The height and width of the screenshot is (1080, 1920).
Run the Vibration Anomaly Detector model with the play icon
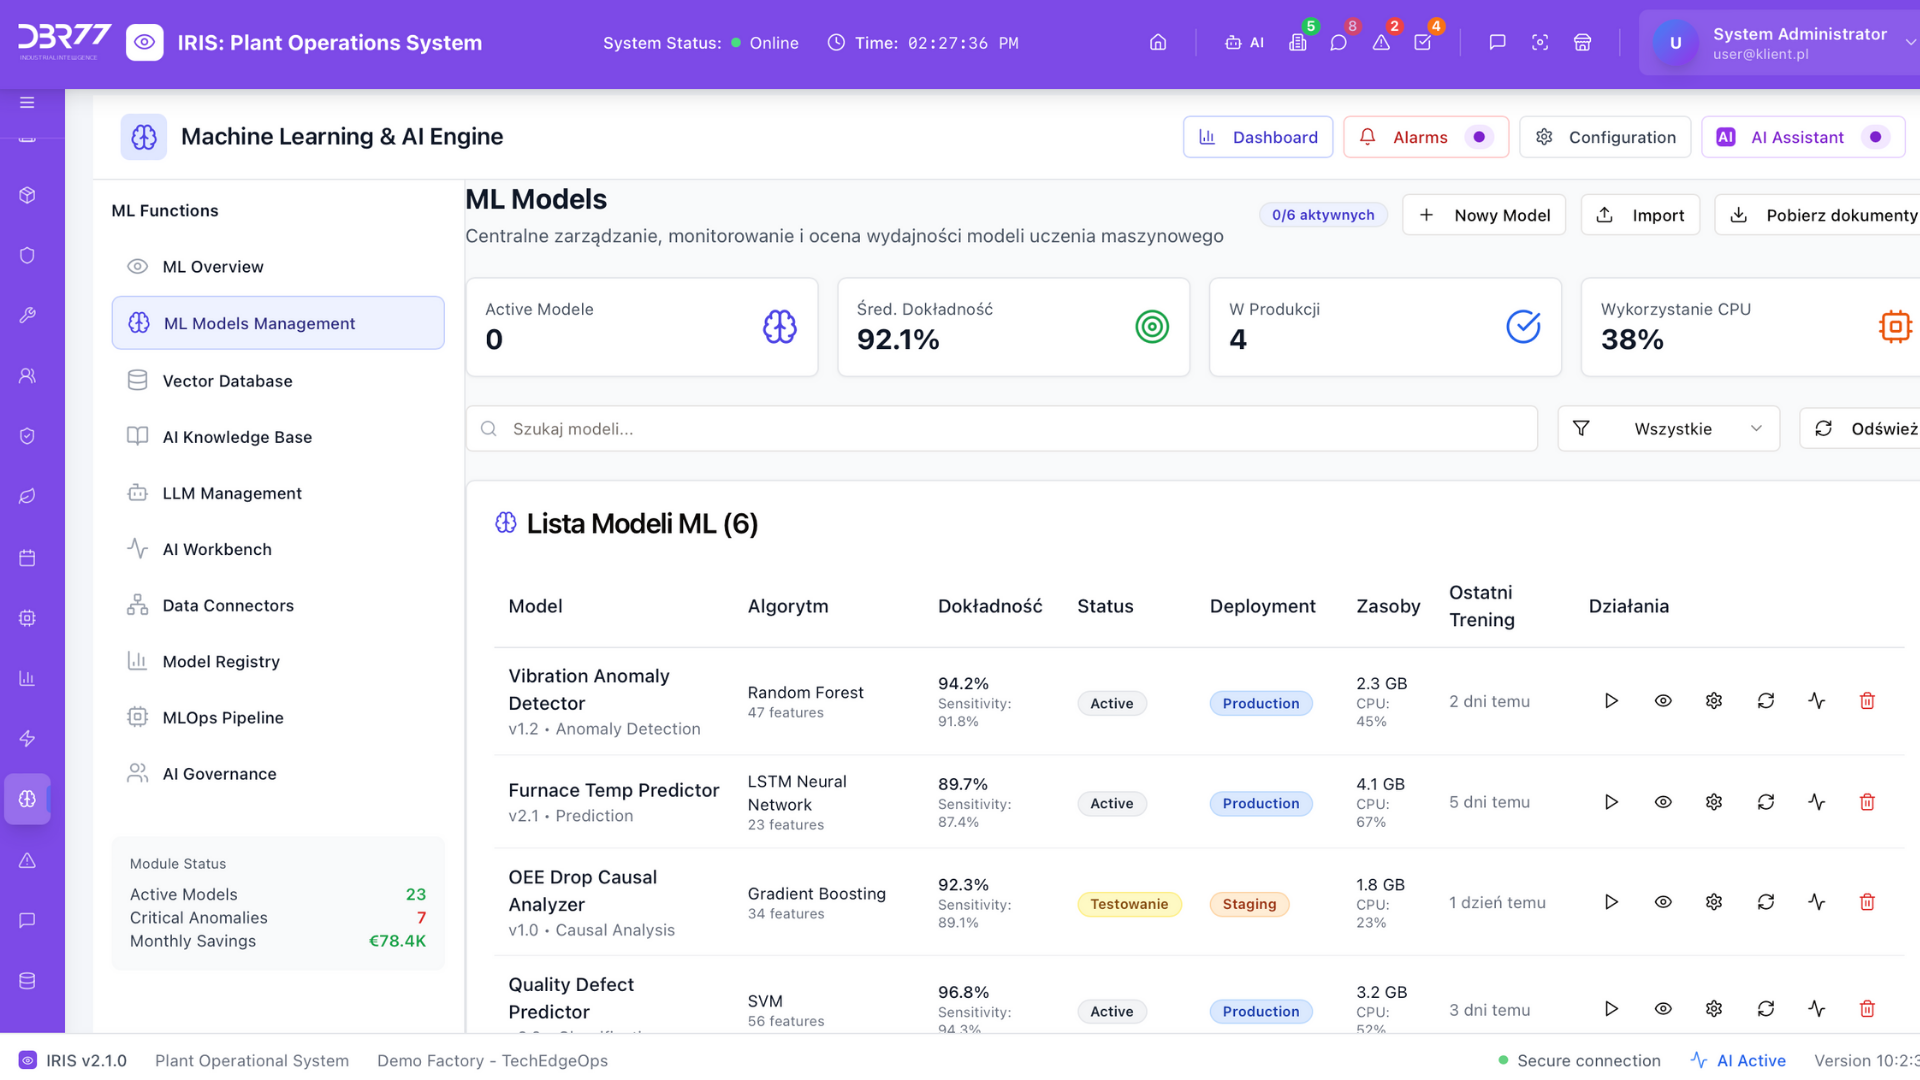1611,701
